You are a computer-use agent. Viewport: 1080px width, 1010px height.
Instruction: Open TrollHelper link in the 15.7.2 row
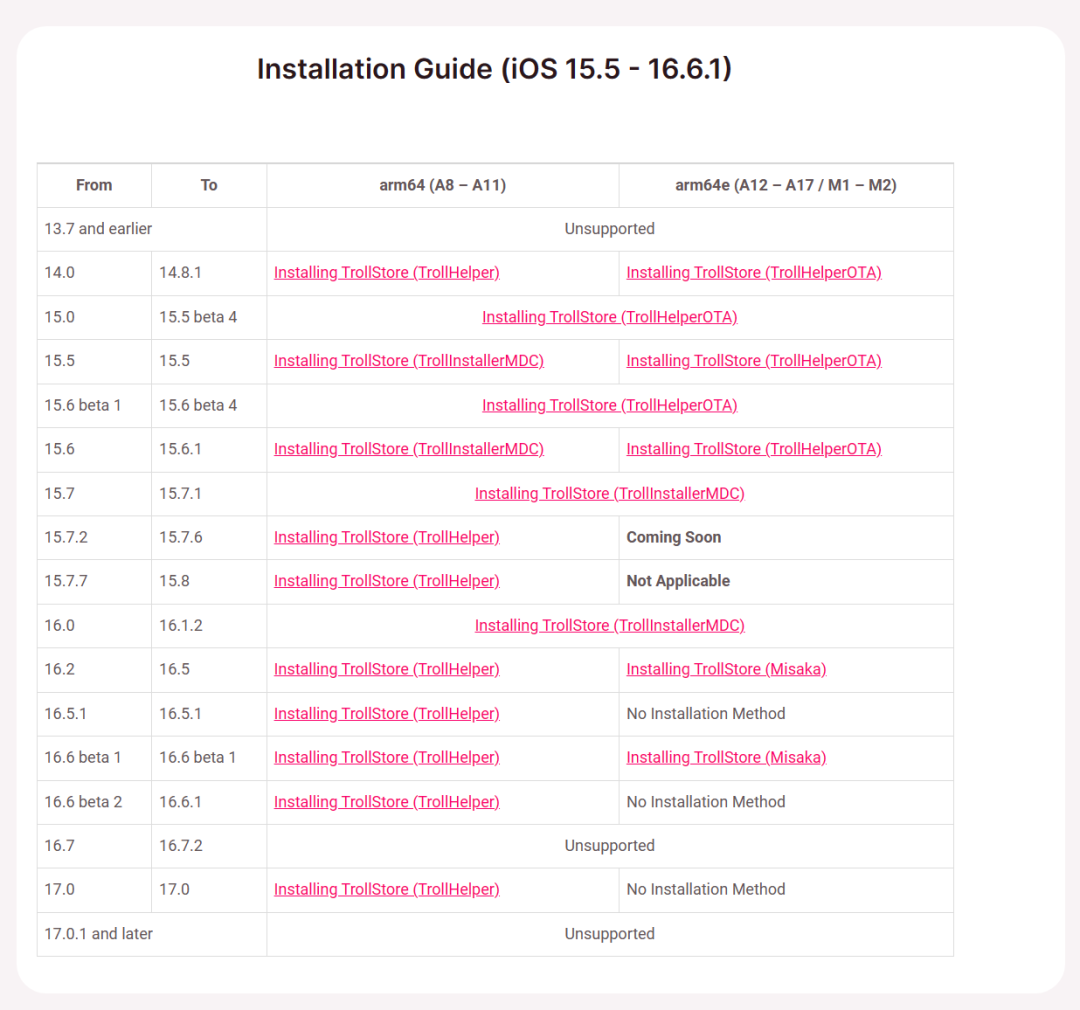[x=386, y=537]
